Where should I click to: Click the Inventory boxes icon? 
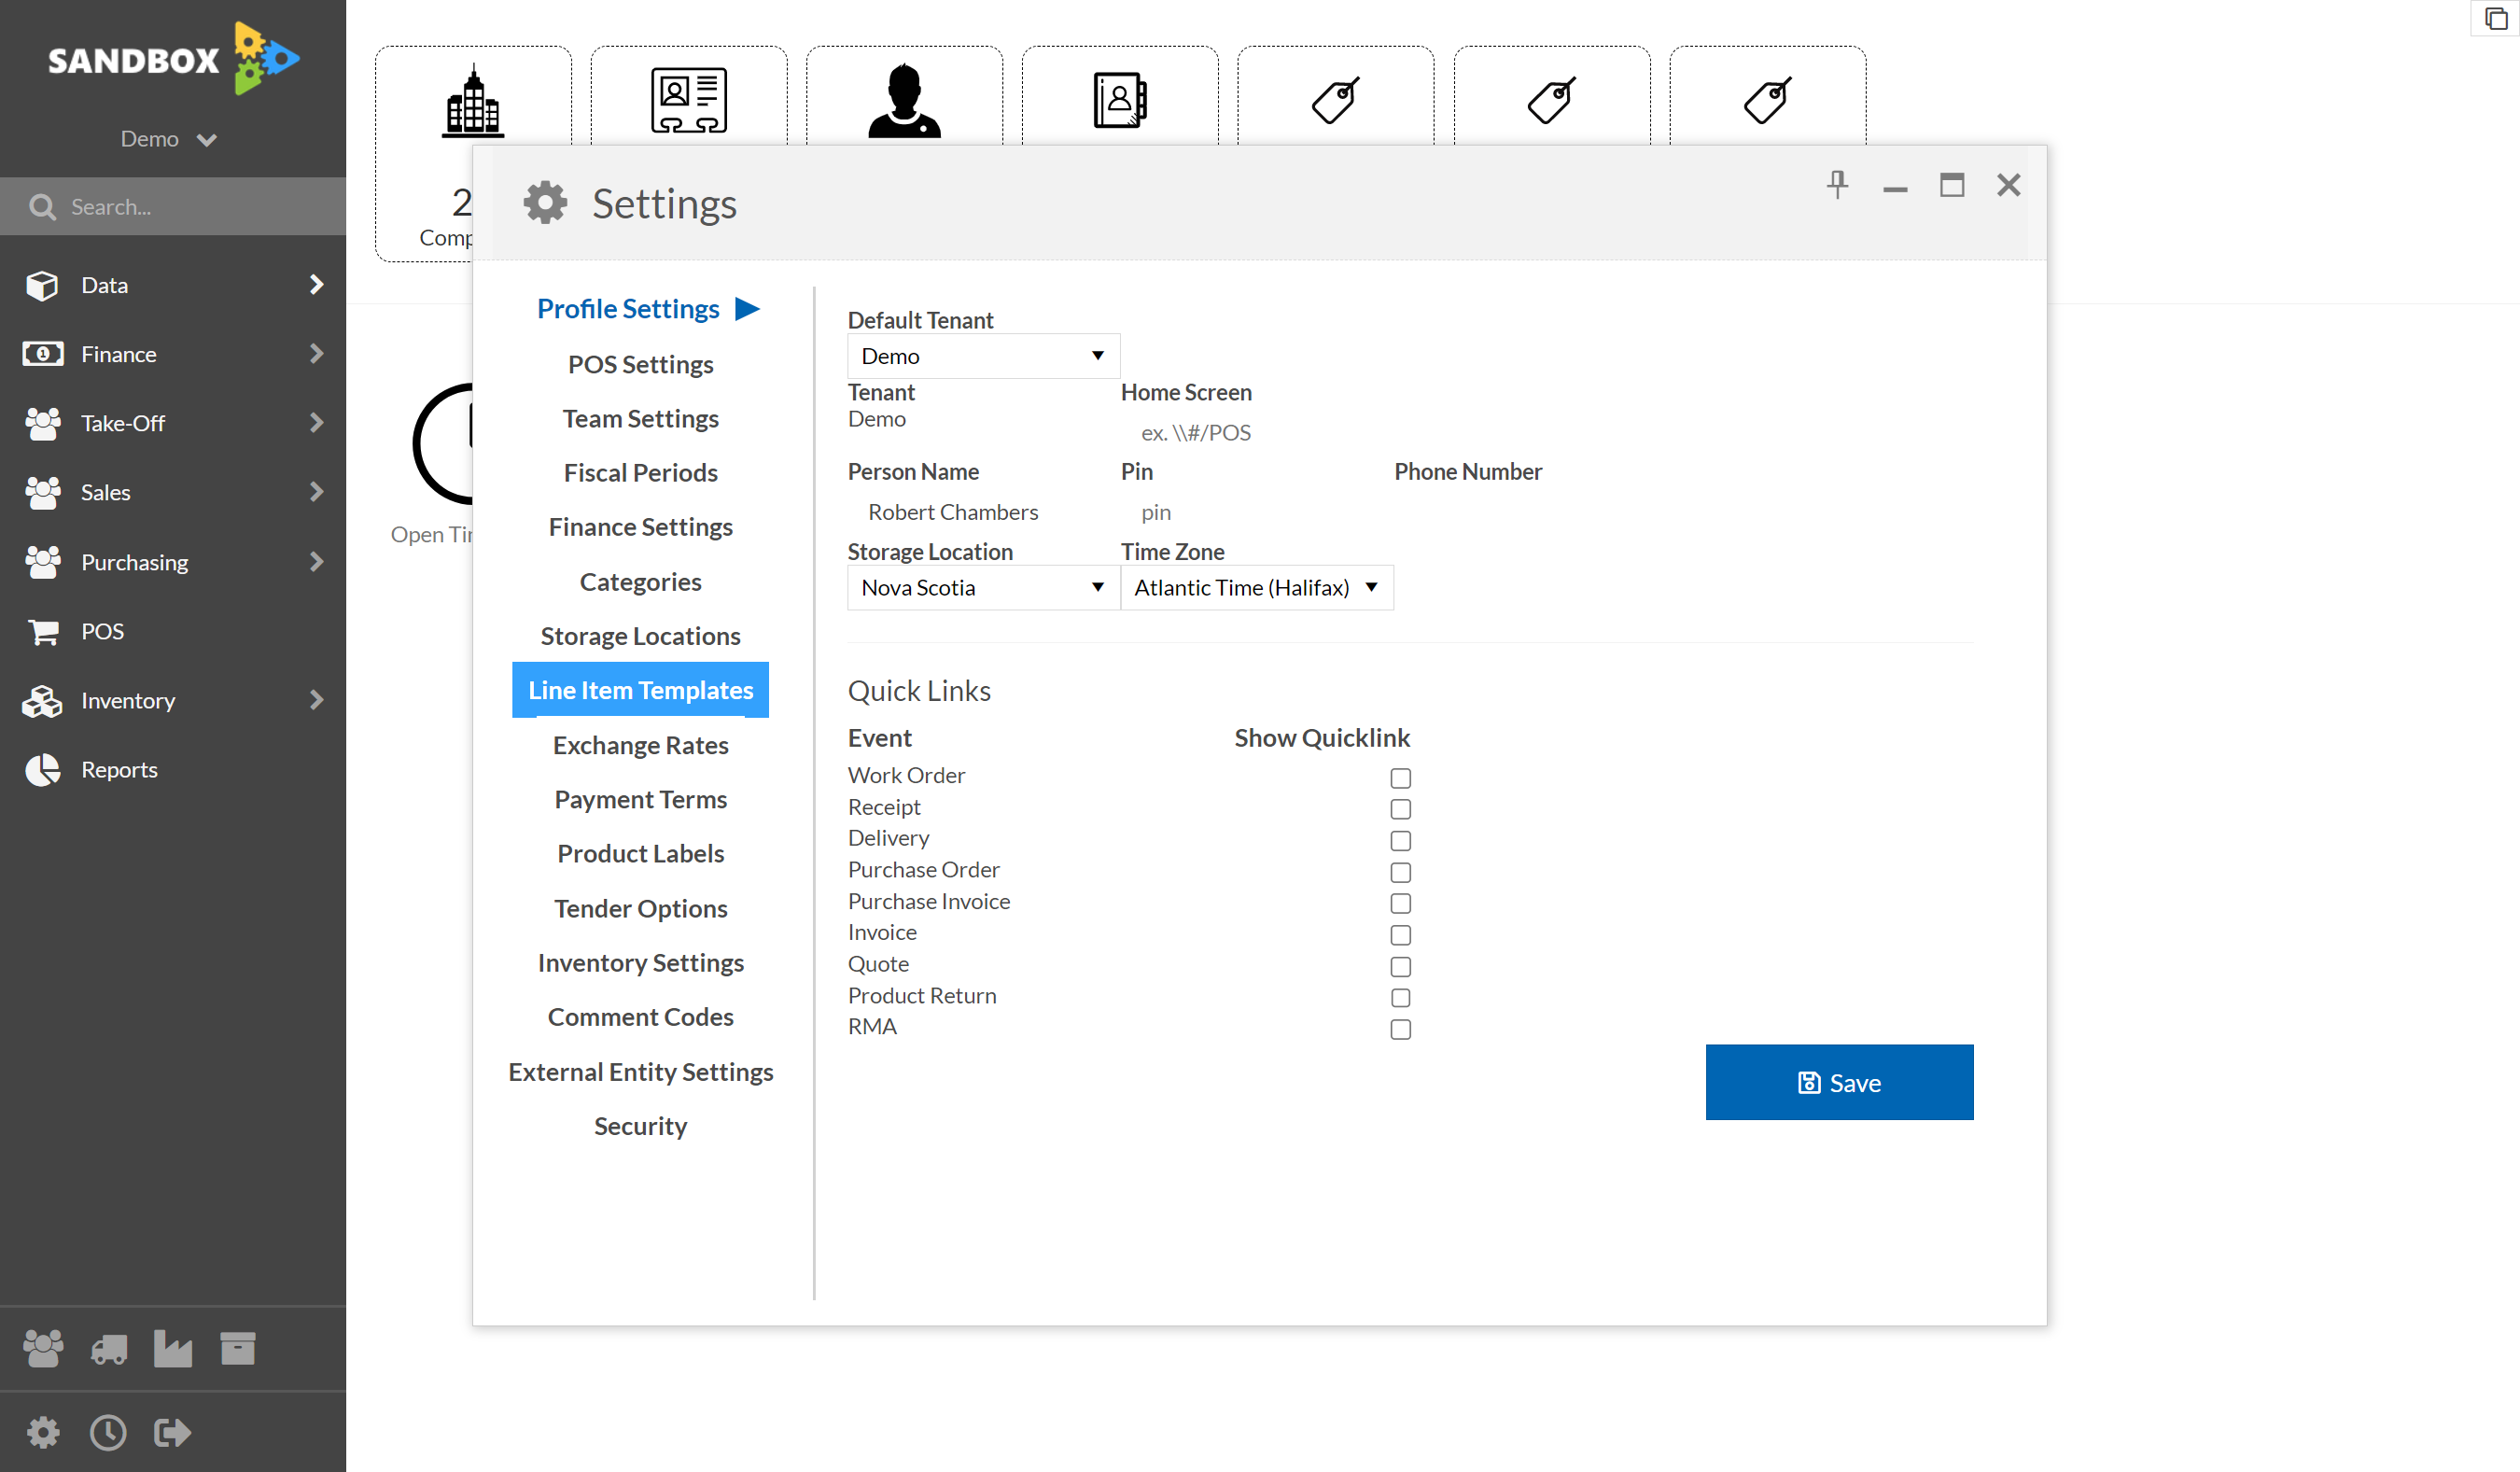click(42, 701)
